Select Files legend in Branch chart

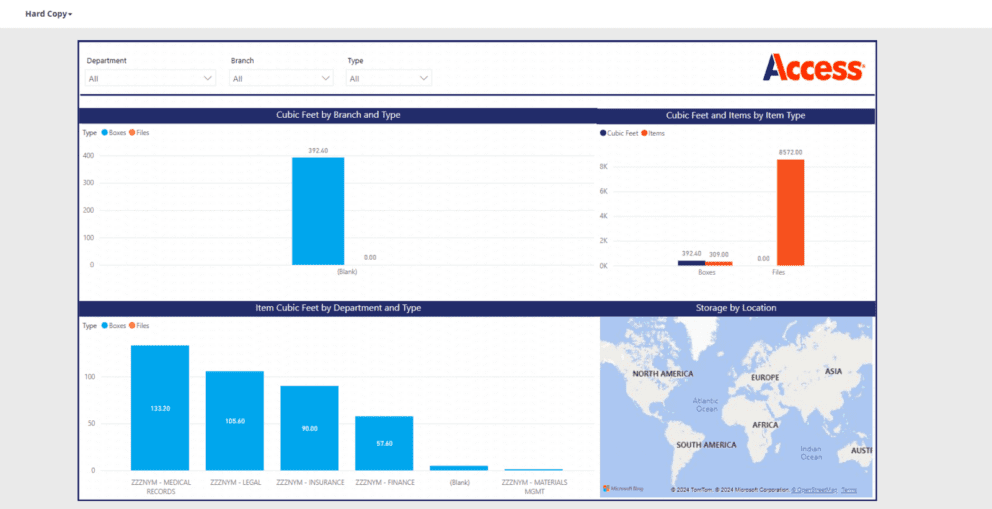coord(140,132)
